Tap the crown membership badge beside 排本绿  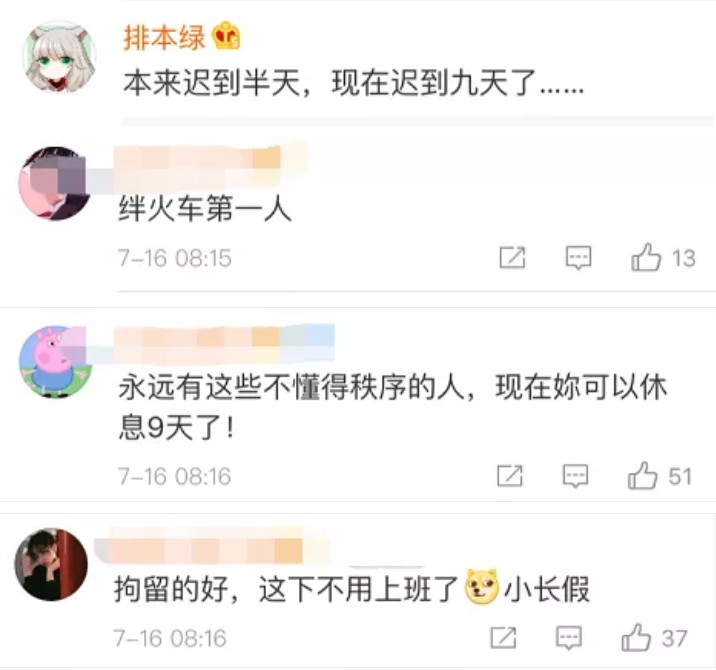click(226, 36)
